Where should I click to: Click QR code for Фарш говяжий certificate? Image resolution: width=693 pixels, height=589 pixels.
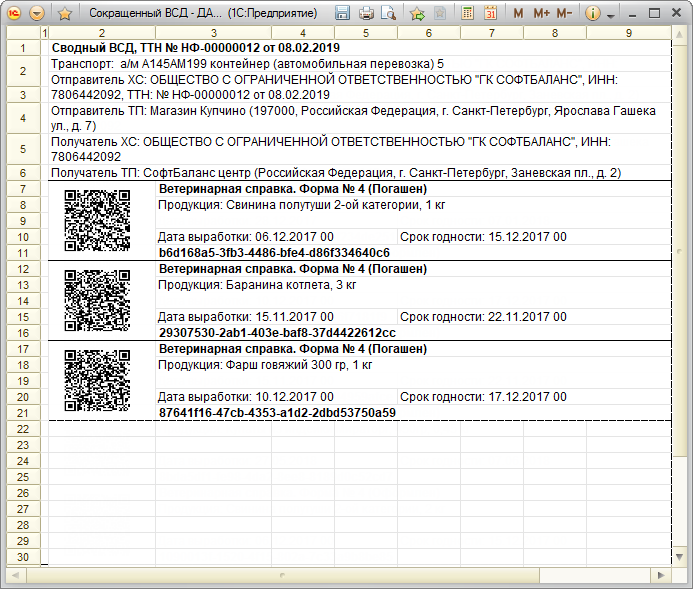(97, 380)
